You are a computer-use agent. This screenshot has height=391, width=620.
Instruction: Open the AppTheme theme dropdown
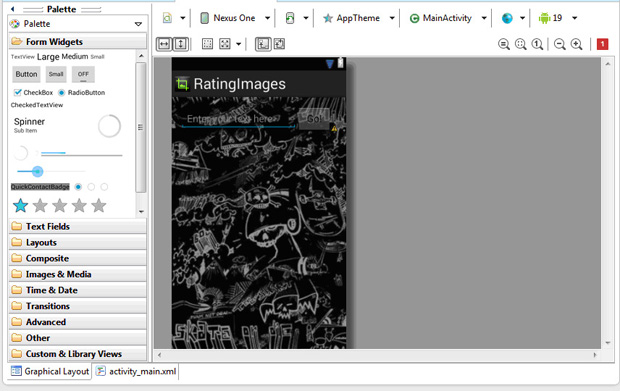[x=358, y=18]
